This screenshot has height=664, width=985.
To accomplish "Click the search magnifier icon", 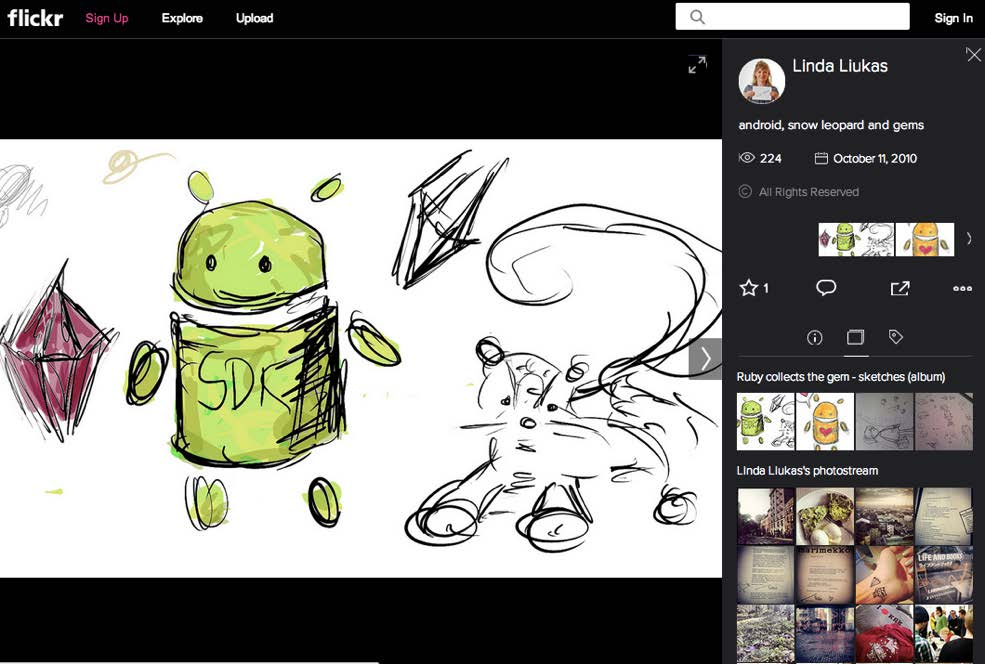I will pos(697,17).
